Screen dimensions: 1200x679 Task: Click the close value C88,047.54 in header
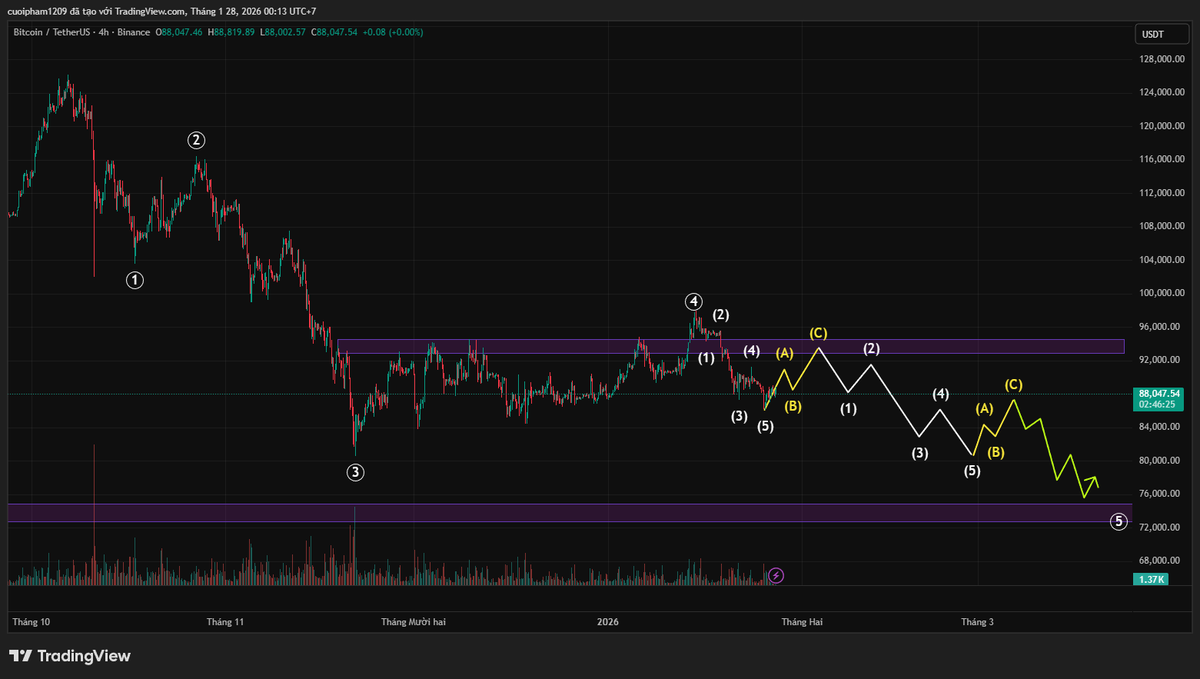click(335, 32)
